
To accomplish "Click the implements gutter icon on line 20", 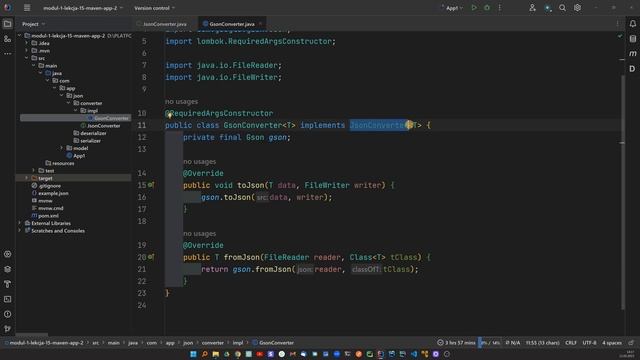I will [x=151, y=257].
